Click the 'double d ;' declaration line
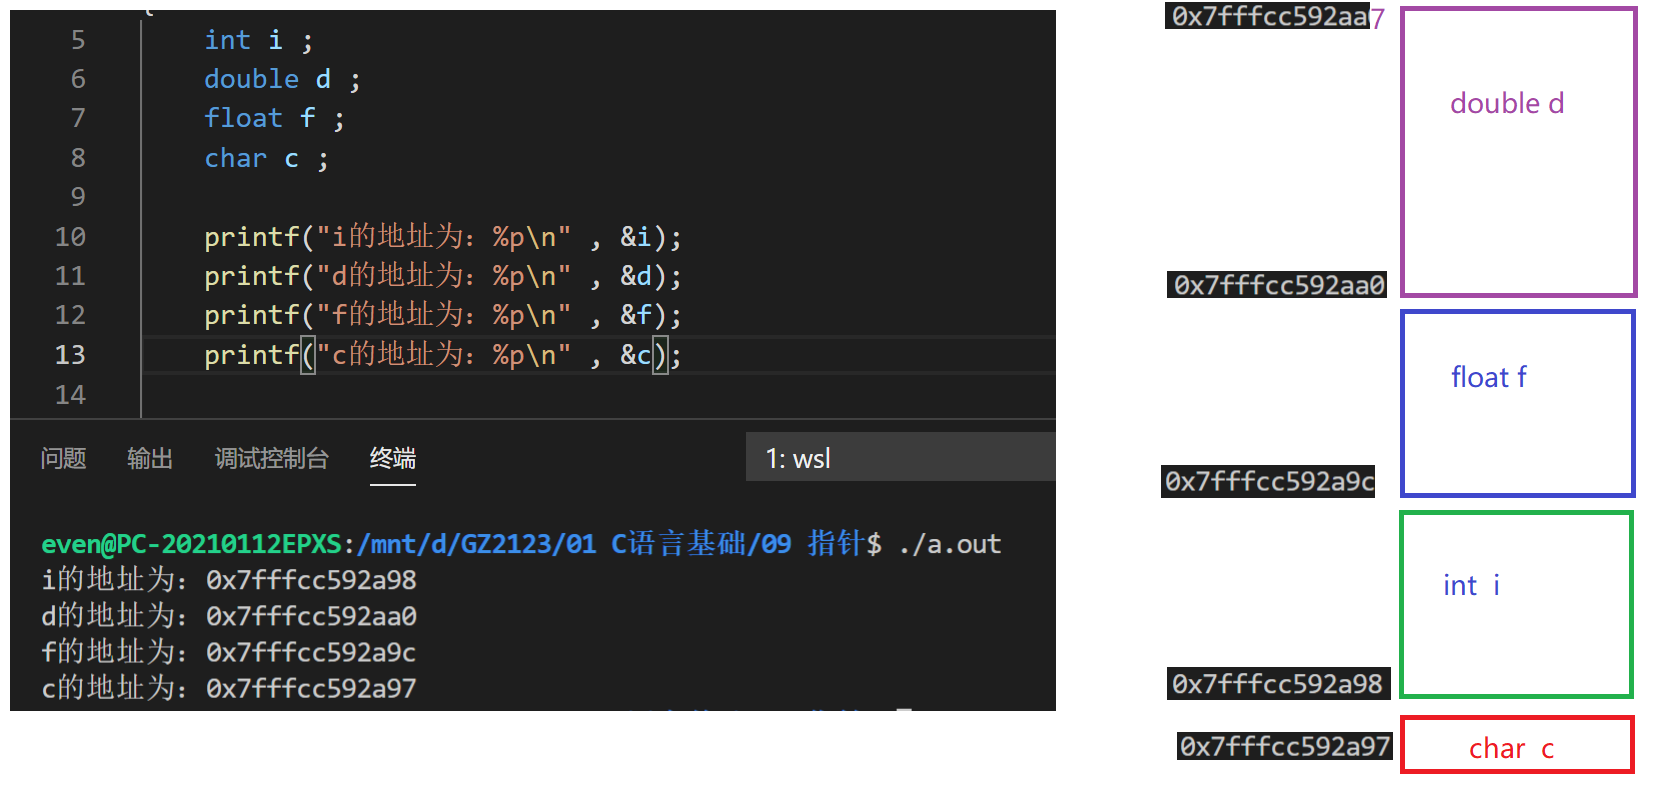 [x=282, y=79]
